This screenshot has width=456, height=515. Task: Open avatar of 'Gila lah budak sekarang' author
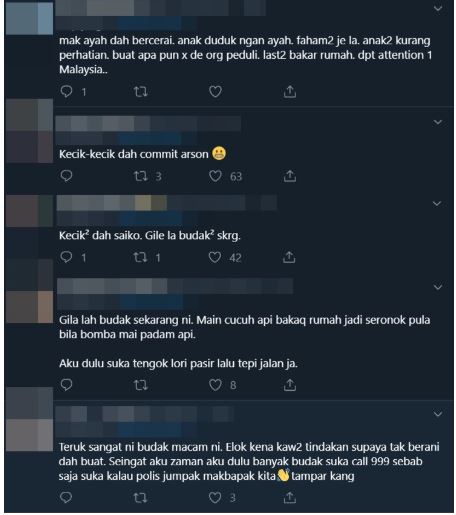(29, 307)
